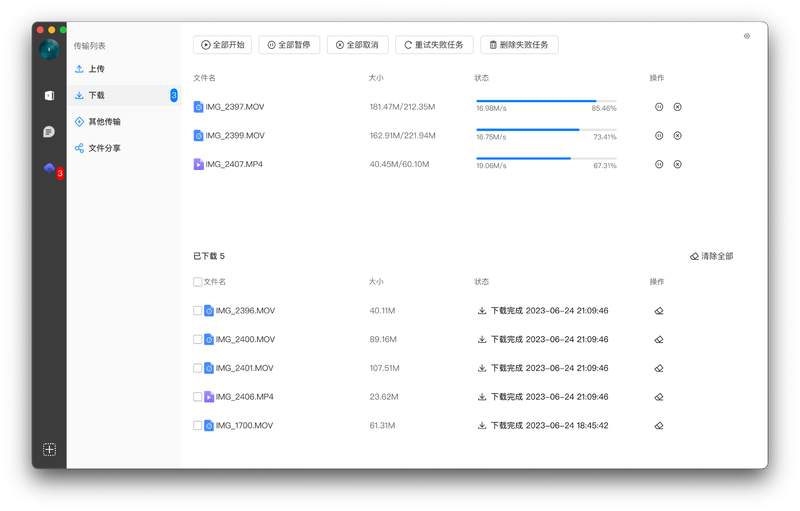800x511 pixels.
Task: Click percentage 73.41% of IMG_2399.MOV
Action: [x=605, y=137]
